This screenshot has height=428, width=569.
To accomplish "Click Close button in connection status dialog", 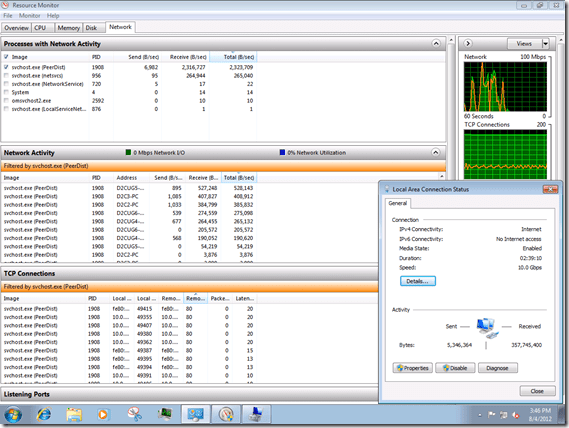I will (537, 391).
